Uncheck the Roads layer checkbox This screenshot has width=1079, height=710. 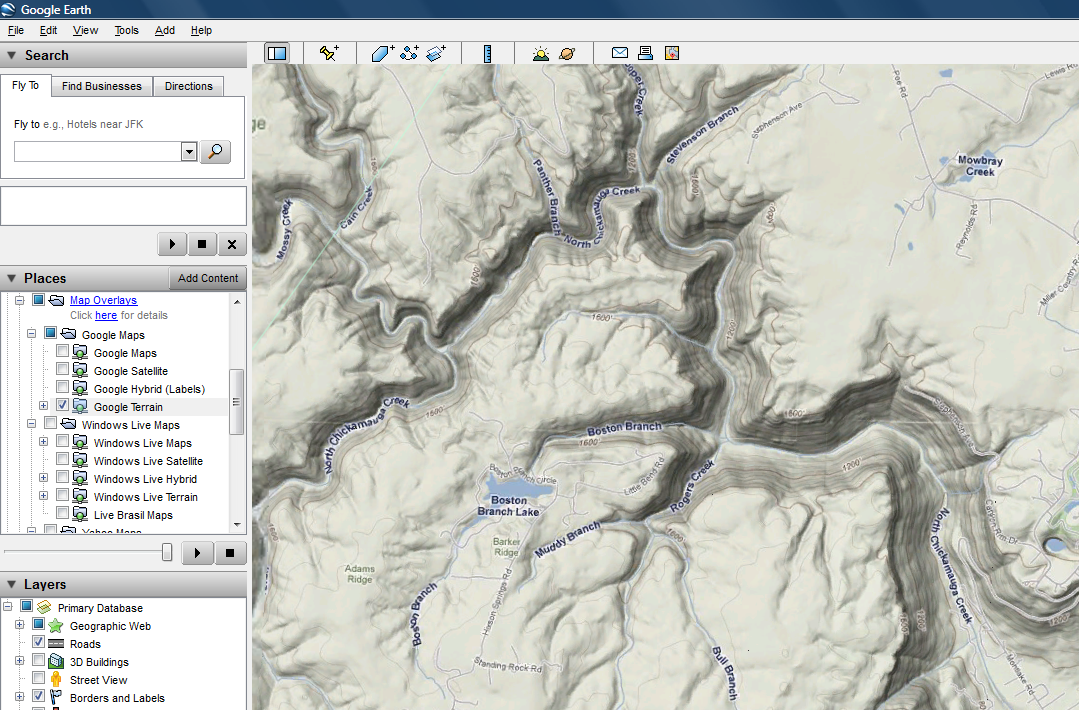click(39, 643)
